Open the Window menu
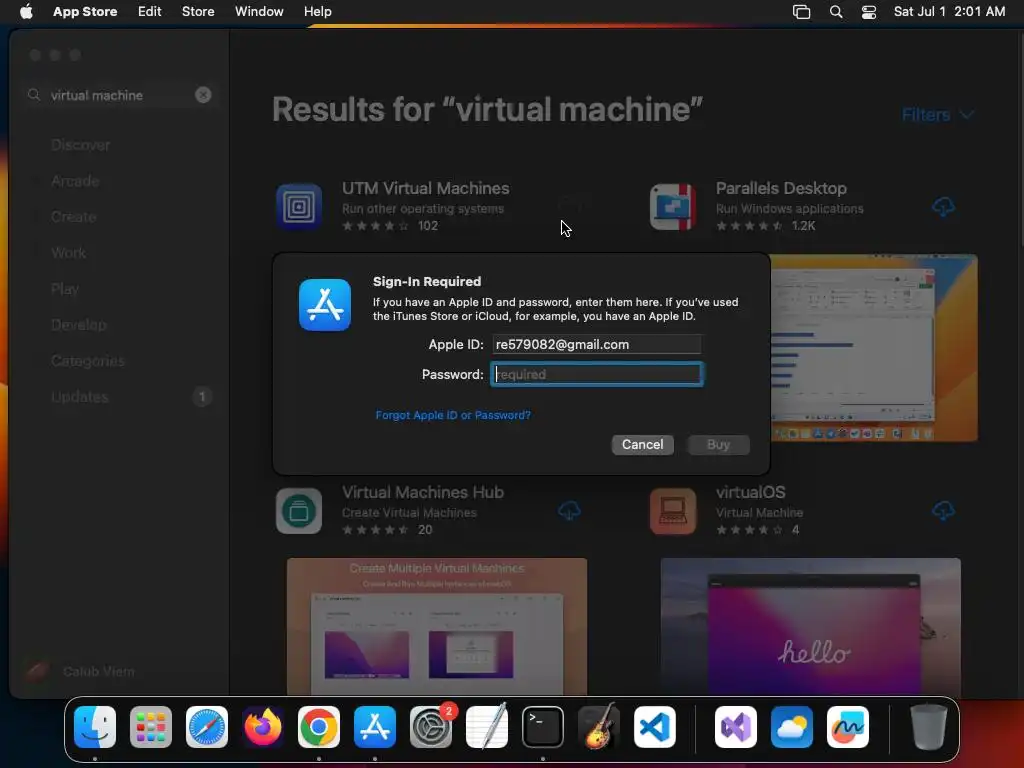This screenshot has width=1024, height=768. [259, 12]
